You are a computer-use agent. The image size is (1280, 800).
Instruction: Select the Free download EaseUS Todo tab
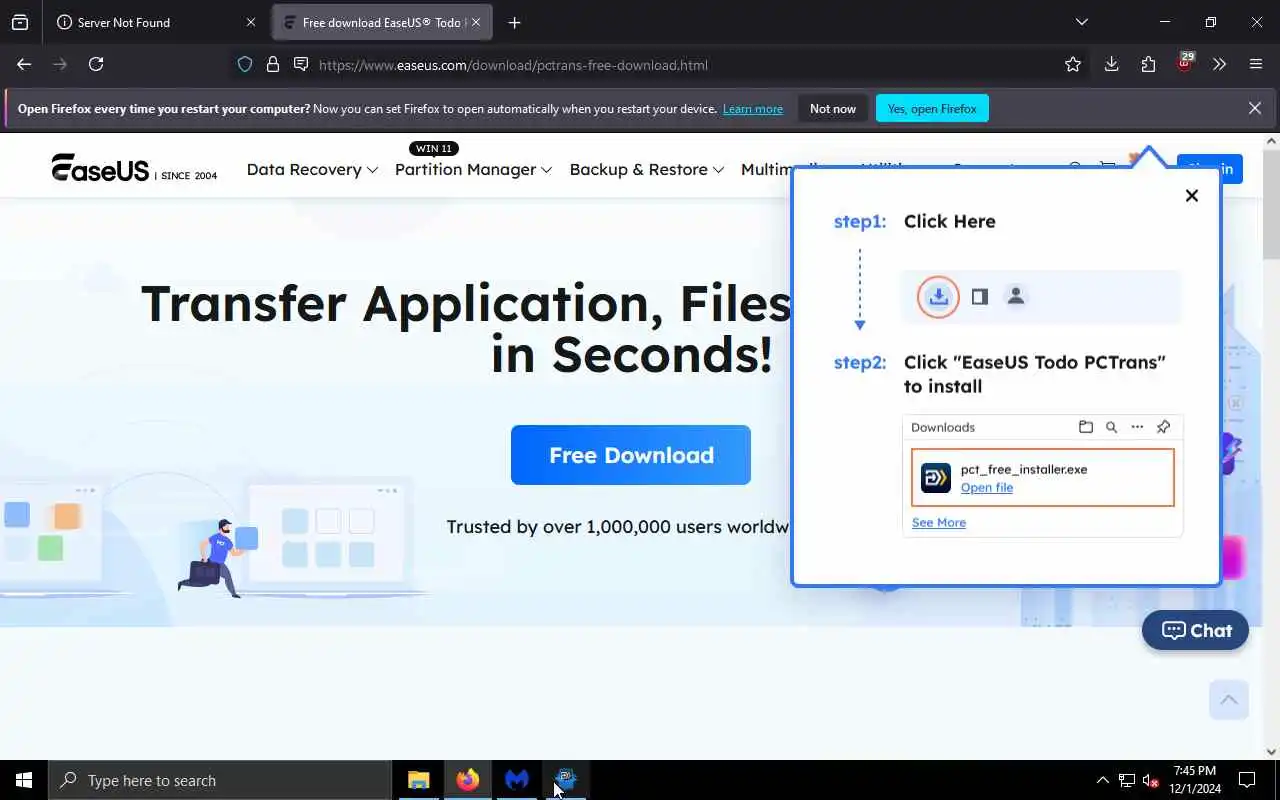pyautogui.click(x=382, y=22)
